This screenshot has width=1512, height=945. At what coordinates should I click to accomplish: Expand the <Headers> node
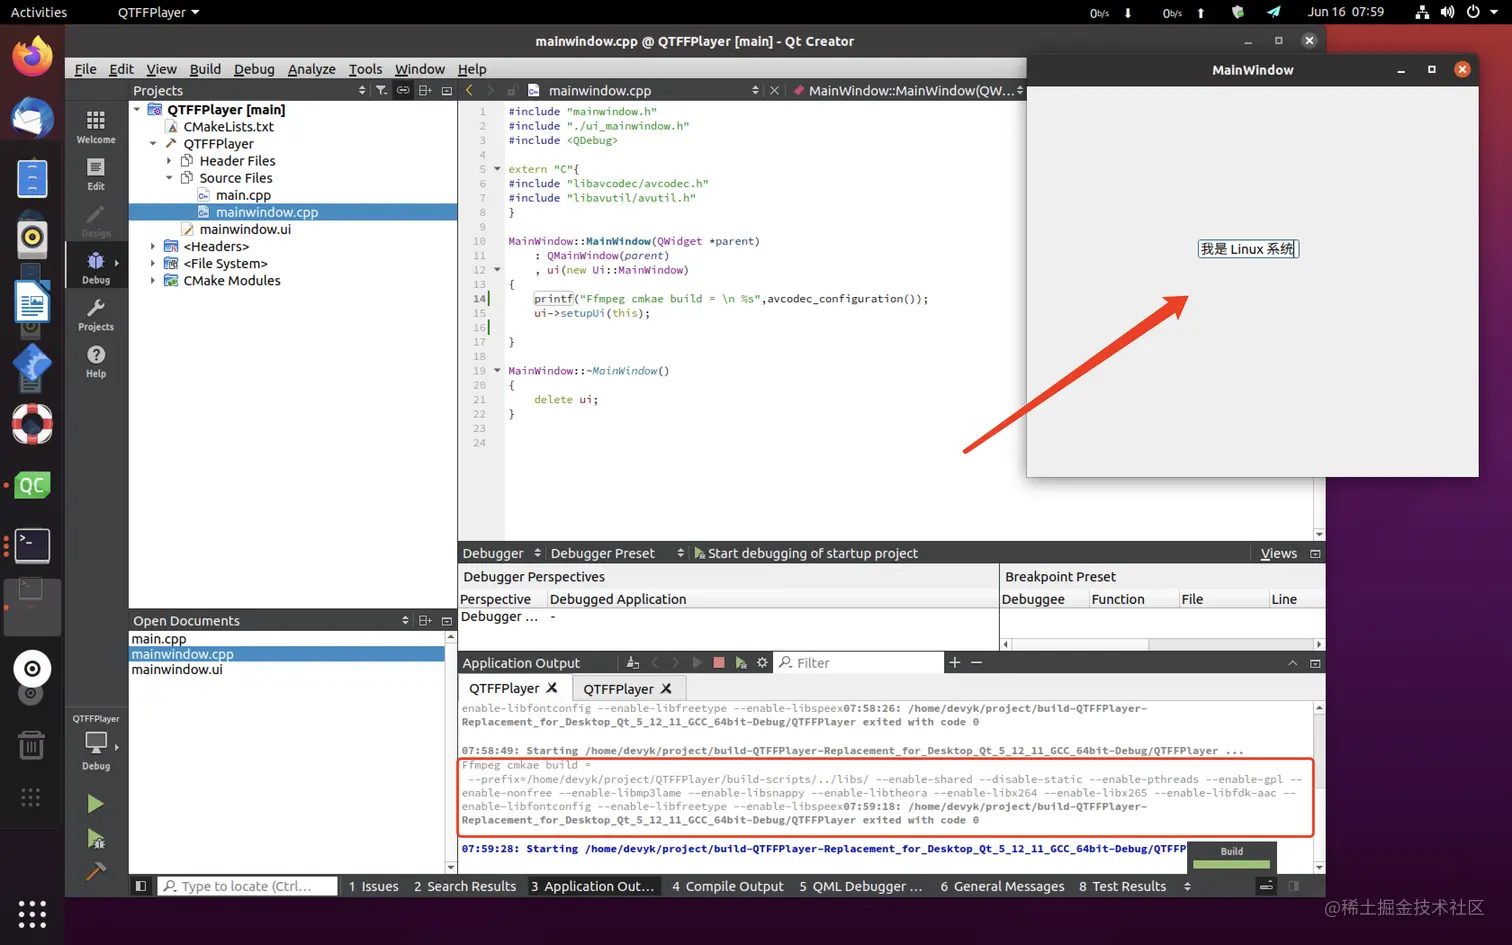pyautogui.click(x=153, y=246)
